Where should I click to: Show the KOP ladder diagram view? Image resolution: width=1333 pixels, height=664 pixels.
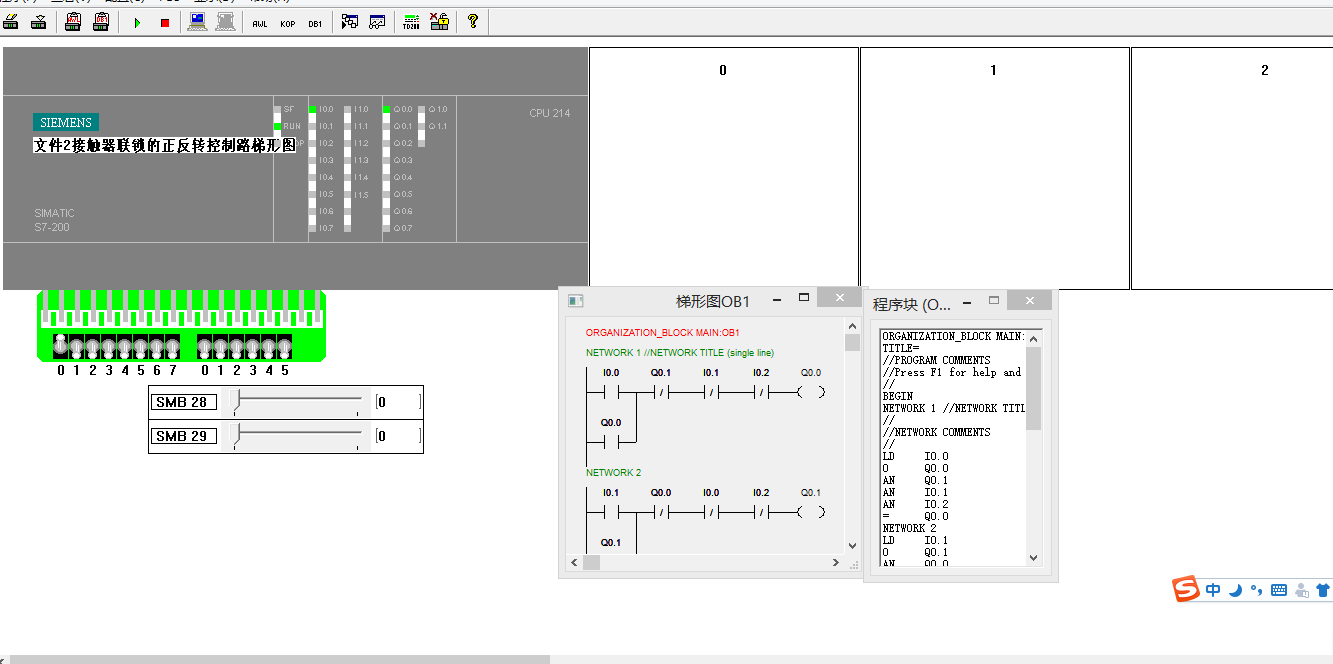[288, 22]
